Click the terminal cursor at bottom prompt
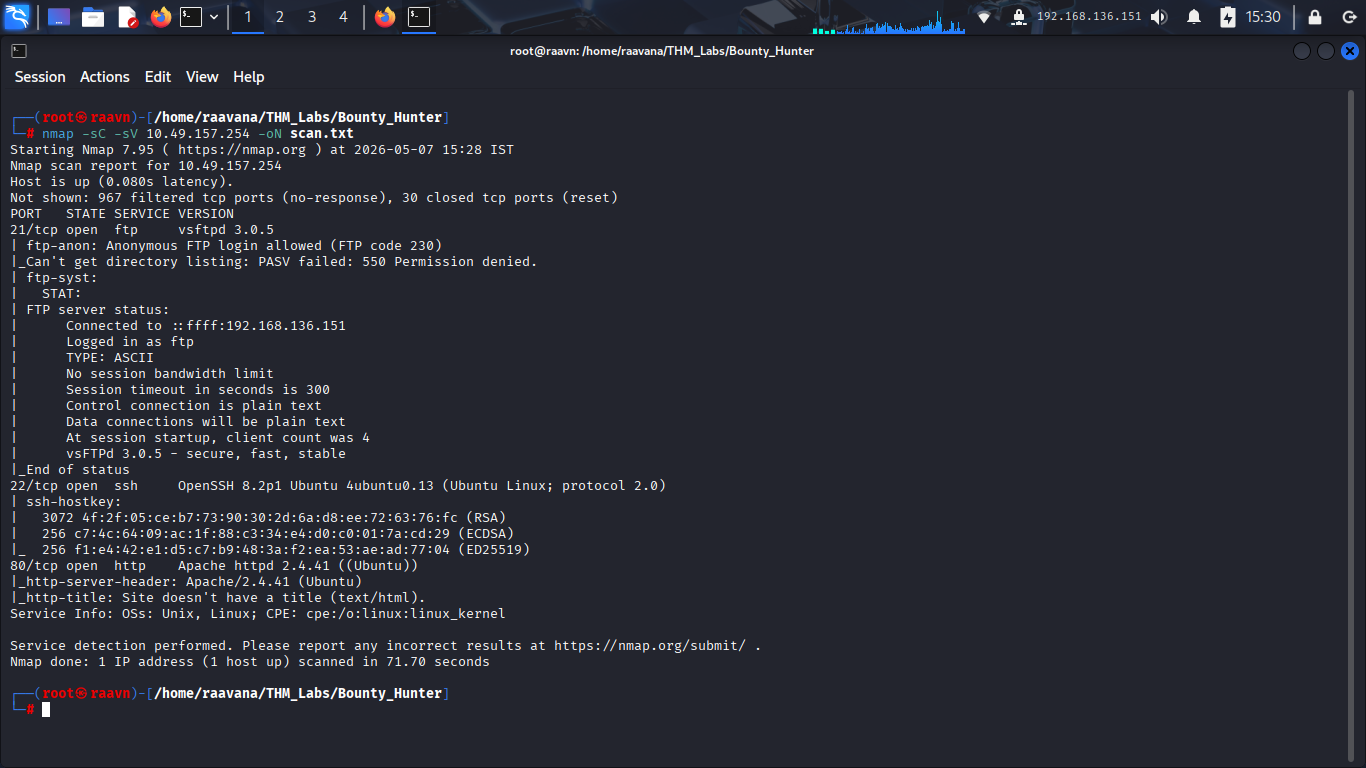 pyautogui.click(x=46, y=709)
